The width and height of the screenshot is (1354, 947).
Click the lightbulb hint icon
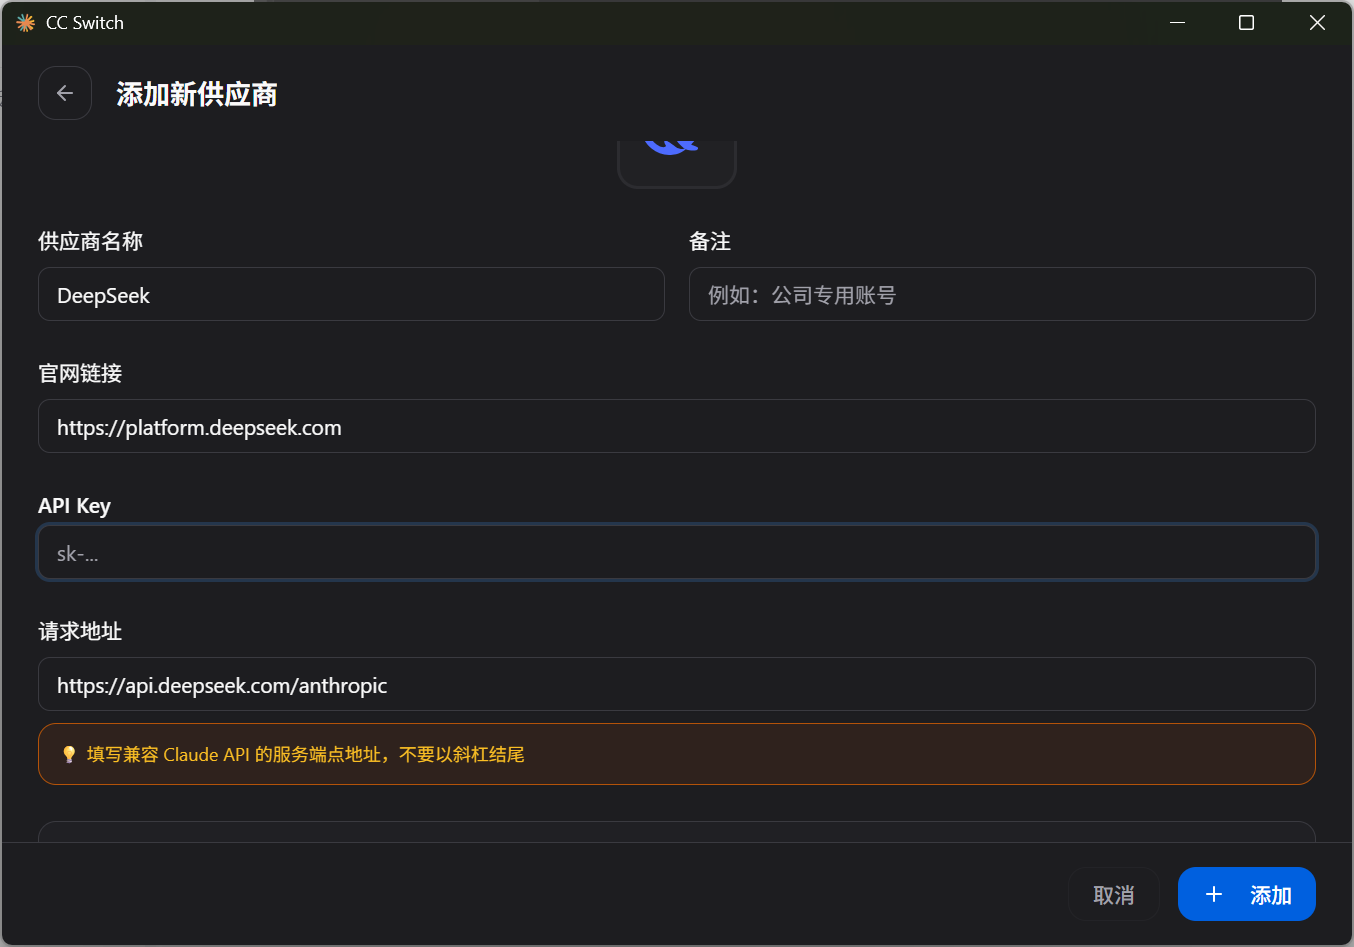(69, 754)
